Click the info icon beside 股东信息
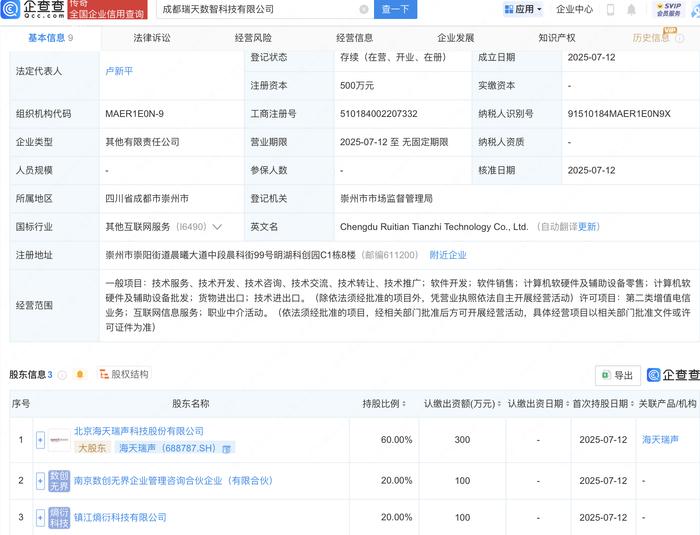 click(x=62, y=375)
